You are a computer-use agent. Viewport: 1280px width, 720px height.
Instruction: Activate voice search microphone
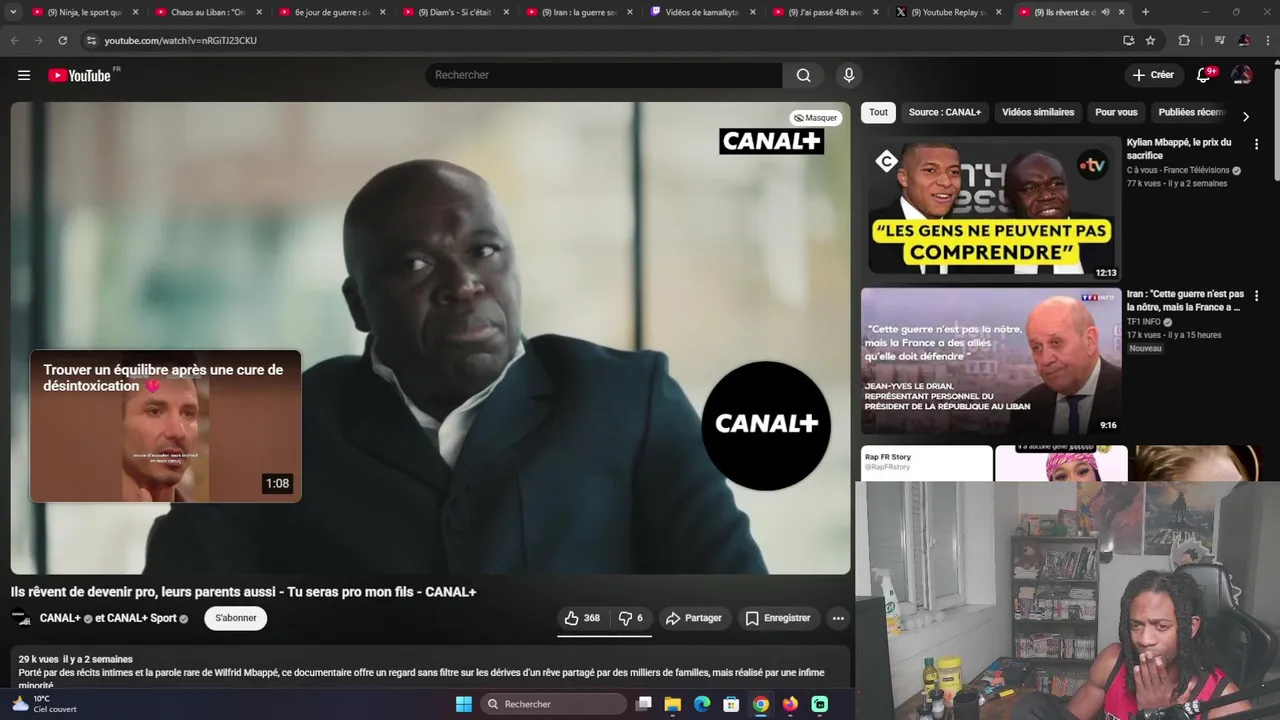tap(849, 75)
